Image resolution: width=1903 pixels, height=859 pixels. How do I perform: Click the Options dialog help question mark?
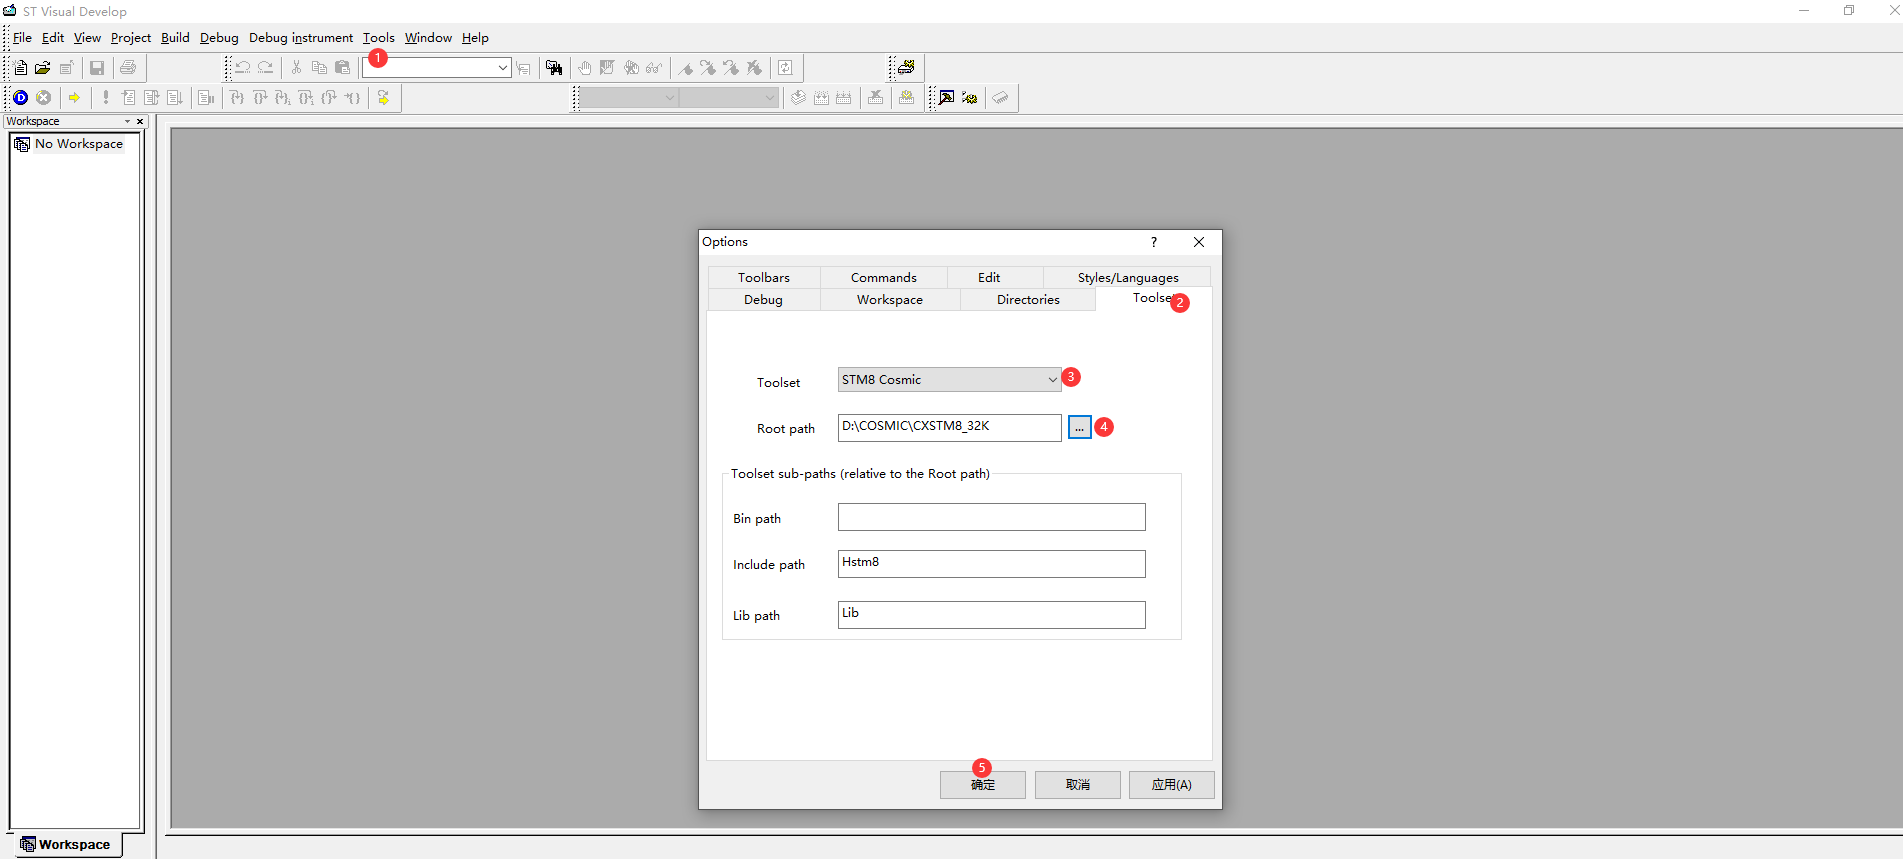coord(1154,242)
